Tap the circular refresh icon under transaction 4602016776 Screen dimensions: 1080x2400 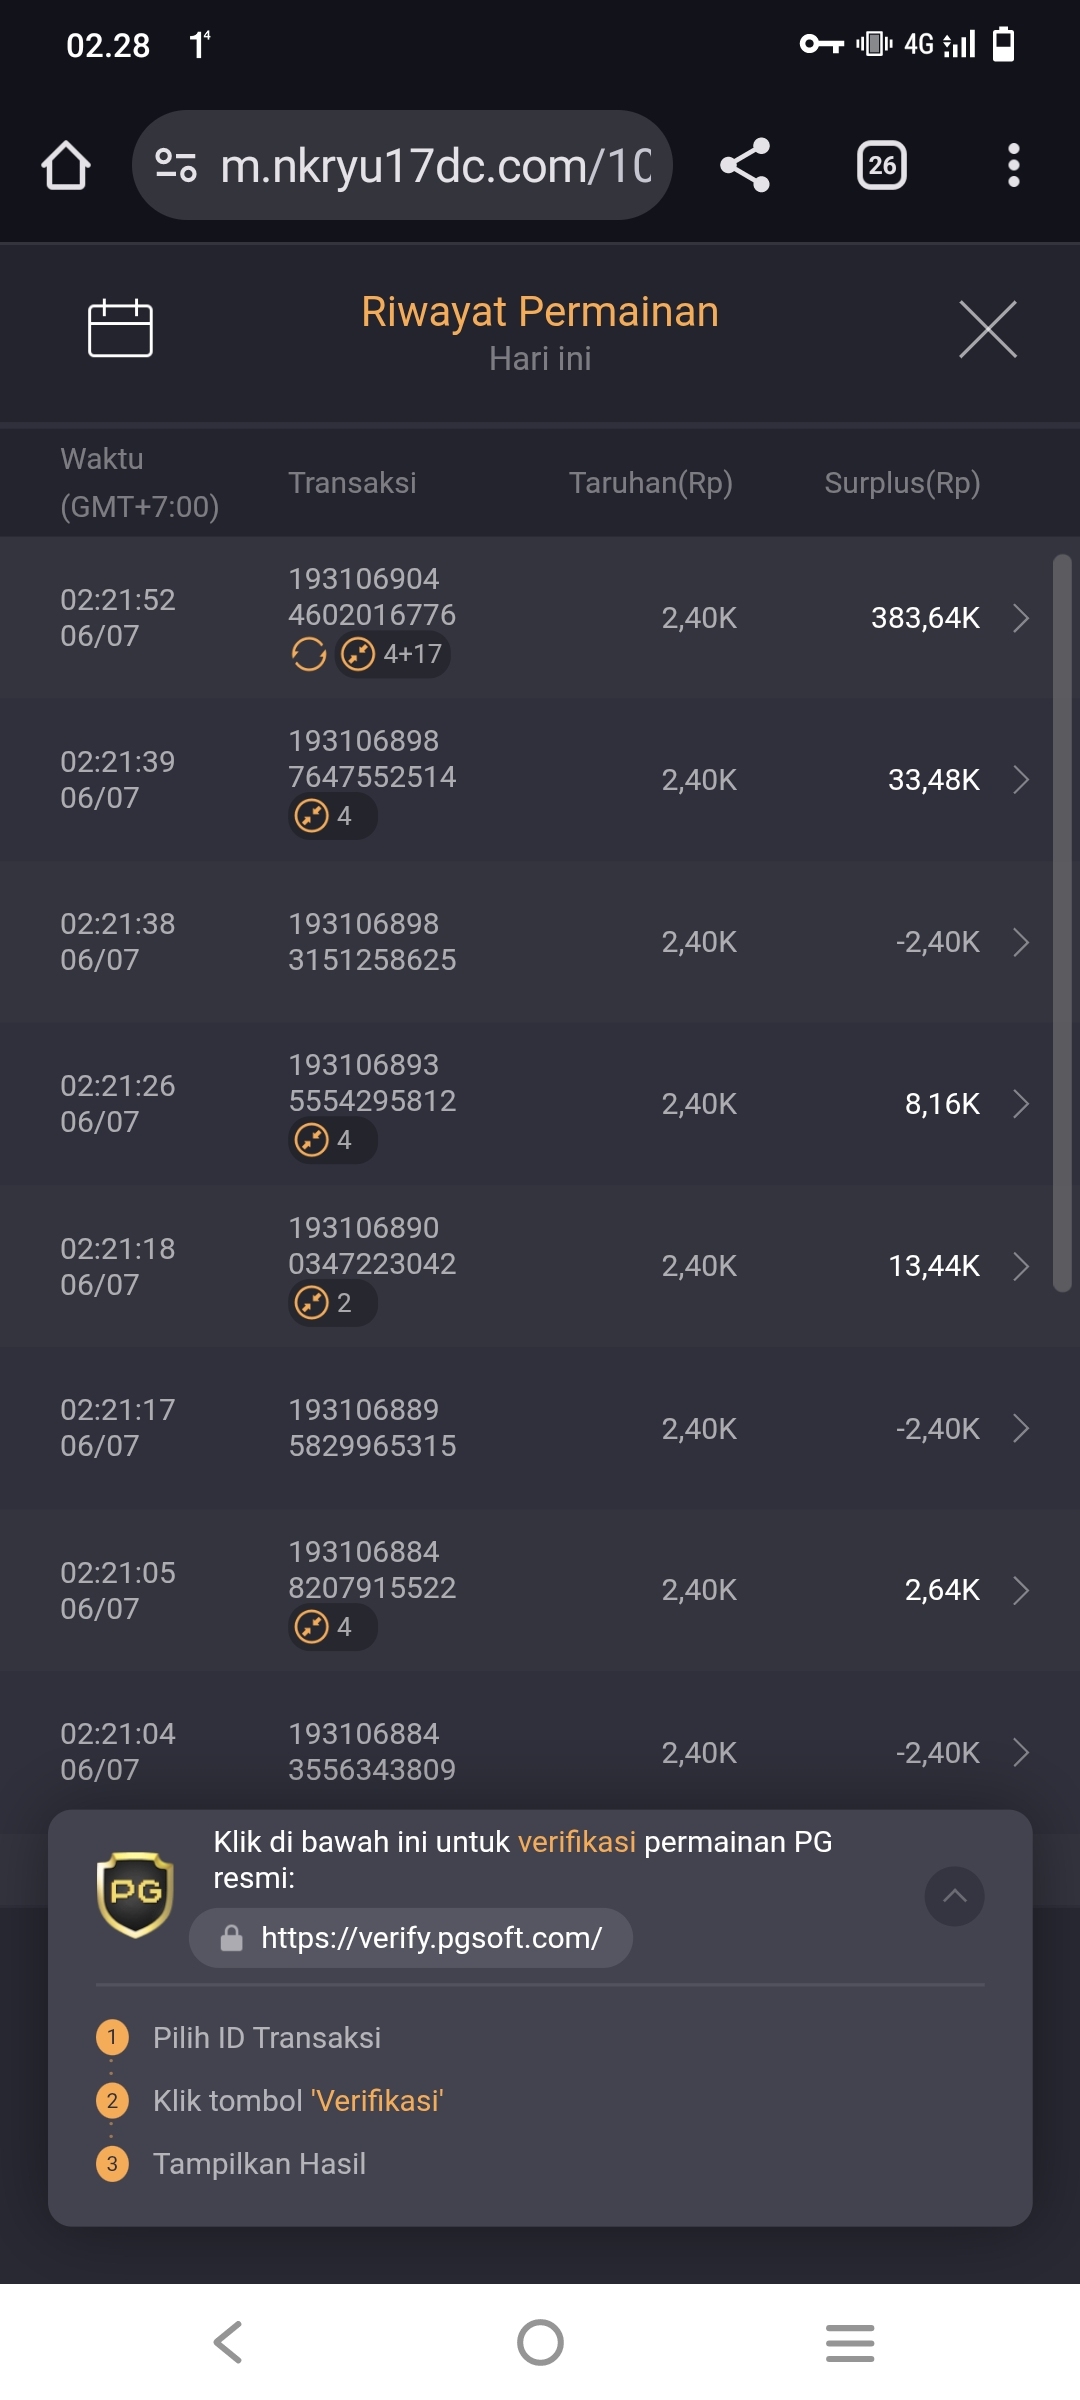coord(309,655)
